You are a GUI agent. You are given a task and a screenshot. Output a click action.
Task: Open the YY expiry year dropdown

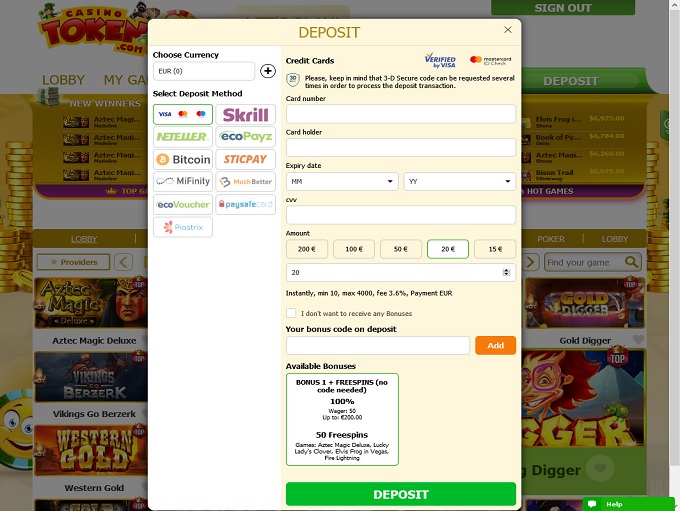point(459,181)
